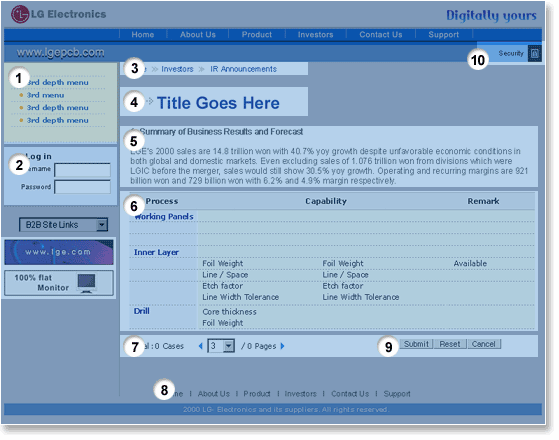Screen dimensions: 559x440
Task: Click the Submit button
Action: pyautogui.click(x=416, y=344)
